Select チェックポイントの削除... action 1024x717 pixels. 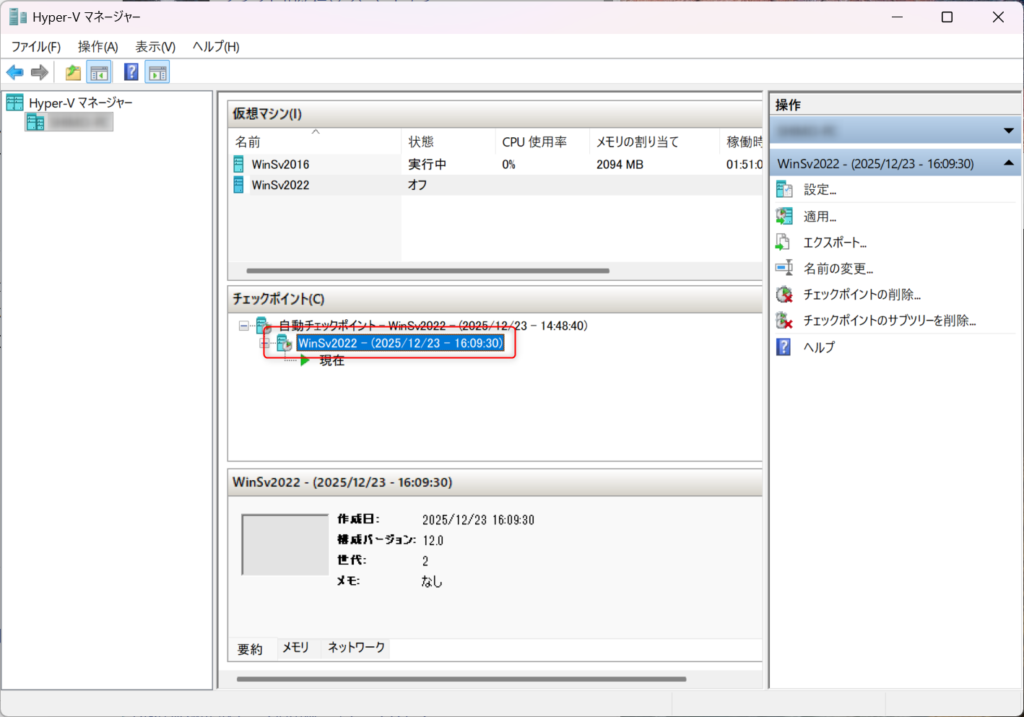tap(861, 294)
